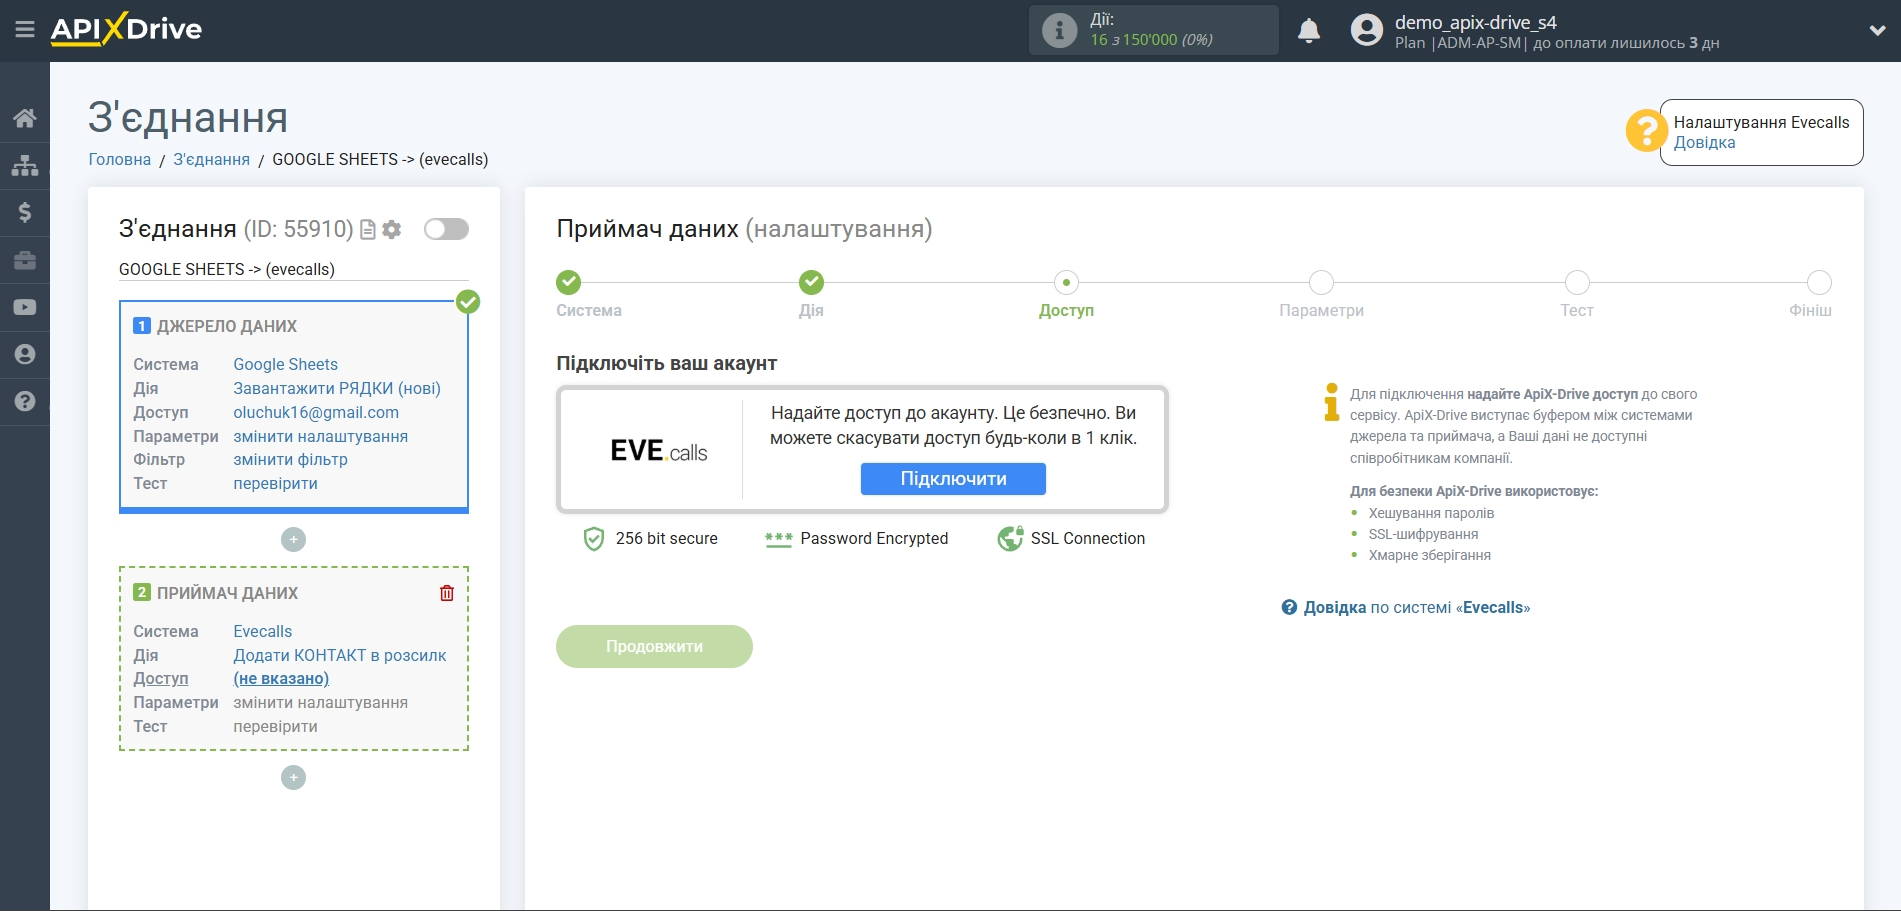Click the actions usage counter panel
1901x911 pixels.
(1153, 30)
